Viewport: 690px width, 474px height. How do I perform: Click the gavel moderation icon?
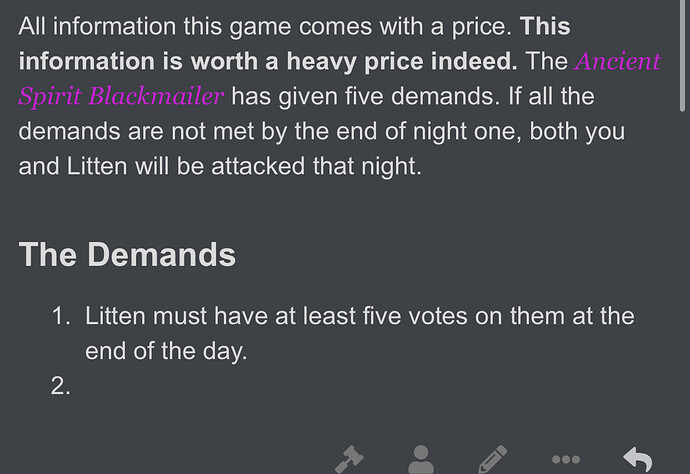pos(349,459)
